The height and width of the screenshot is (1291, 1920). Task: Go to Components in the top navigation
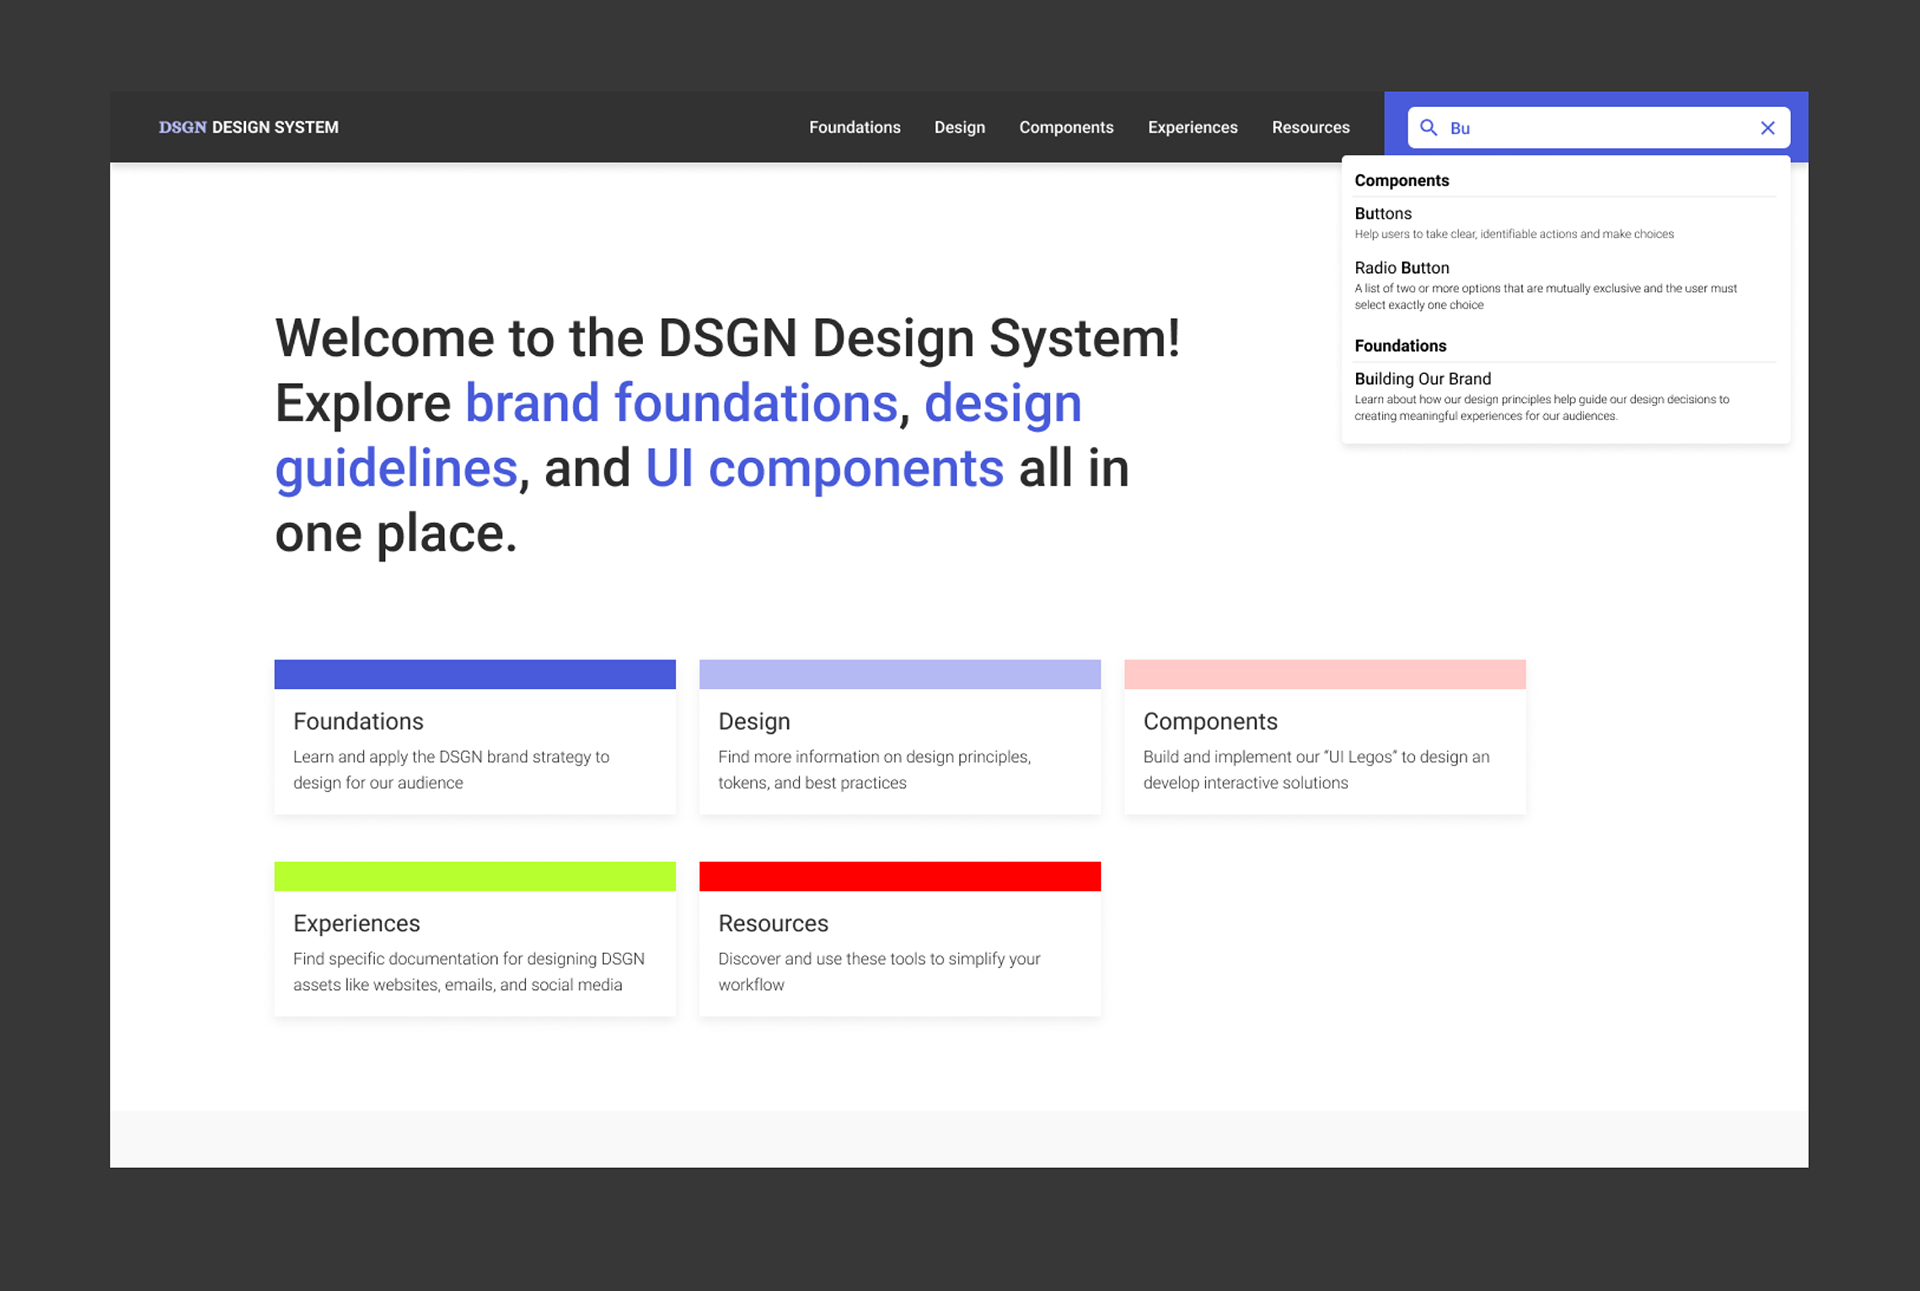click(1065, 127)
